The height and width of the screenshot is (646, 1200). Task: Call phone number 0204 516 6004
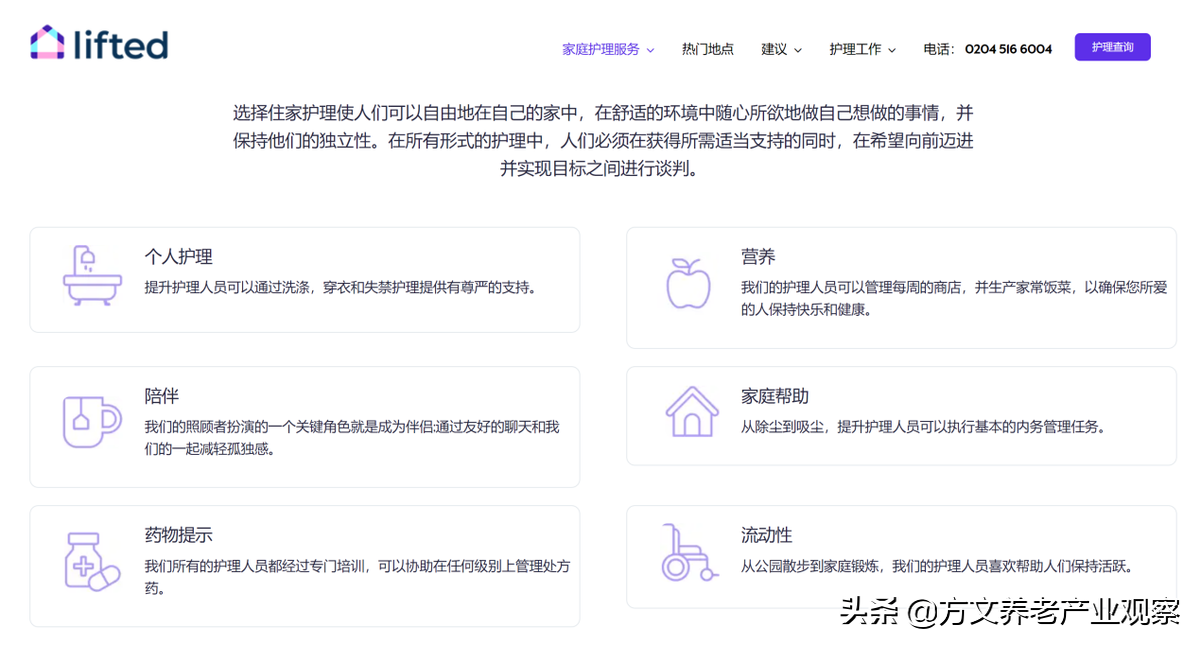pyautogui.click(x=1008, y=48)
